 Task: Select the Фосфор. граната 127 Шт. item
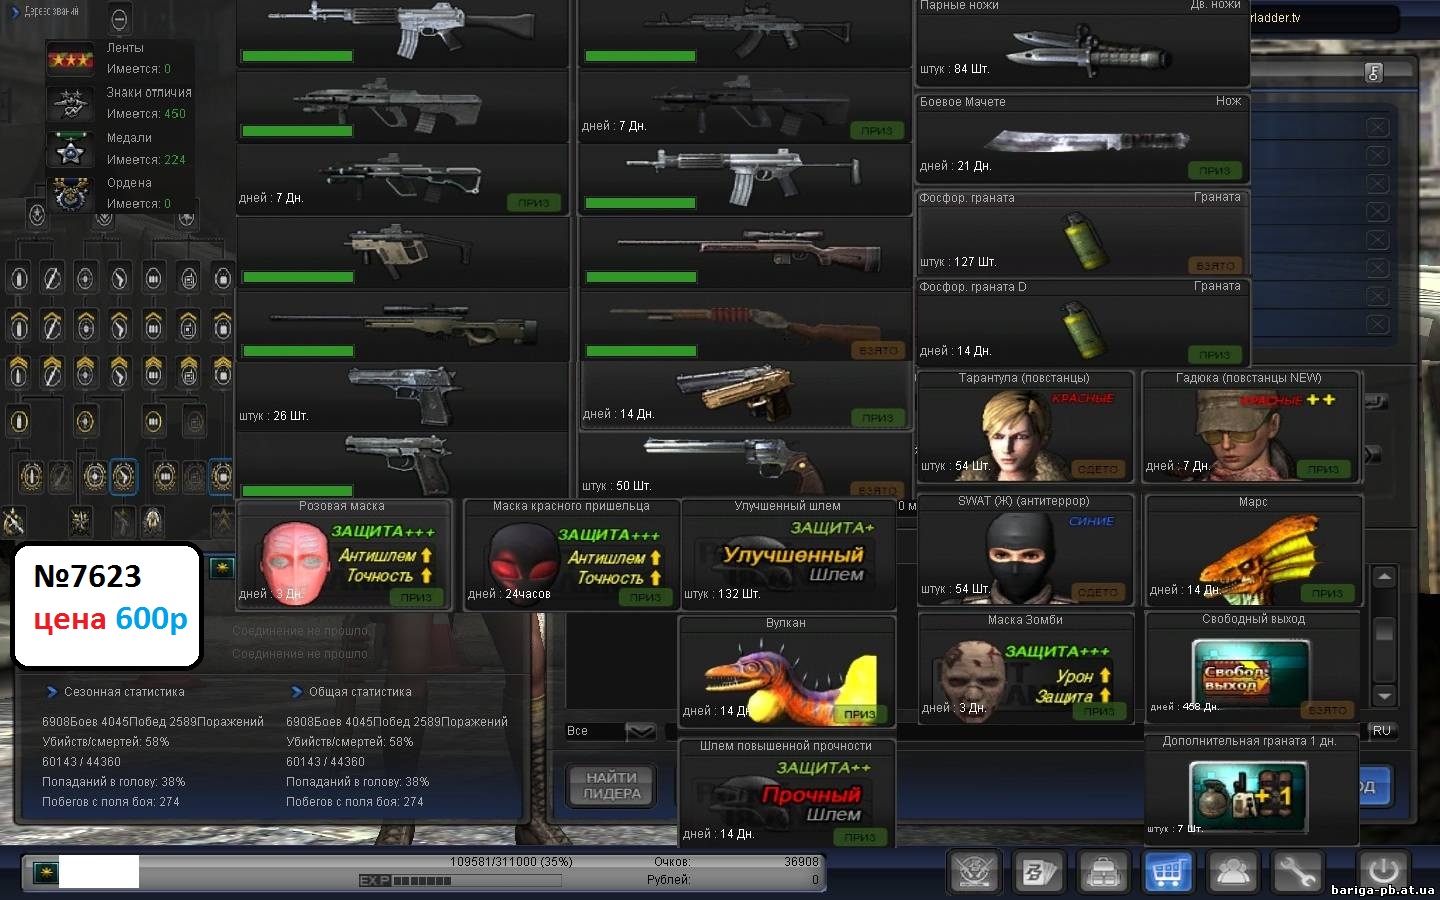click(1082, 232)
